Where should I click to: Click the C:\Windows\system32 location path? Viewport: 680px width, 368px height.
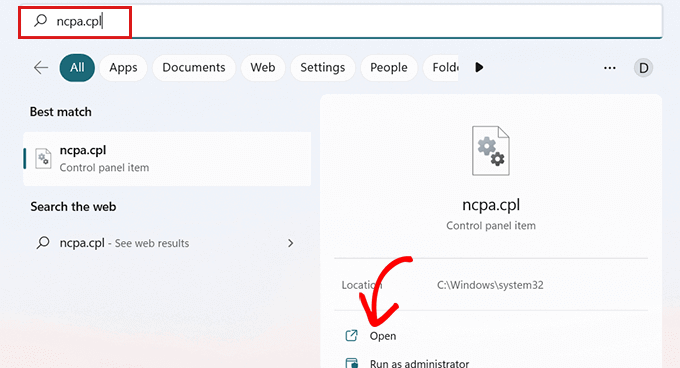tap(490, 285)
